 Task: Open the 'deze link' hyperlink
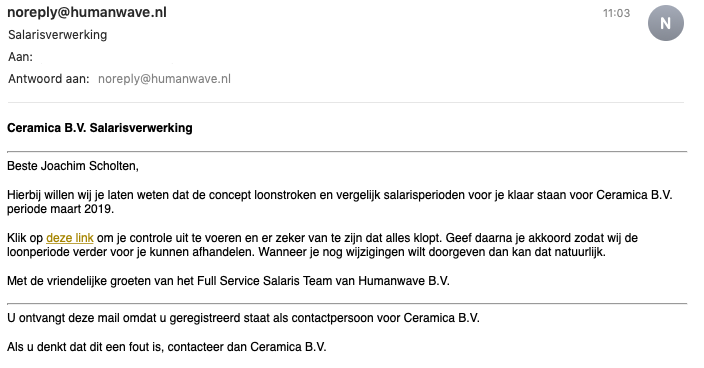pos(70,237)
